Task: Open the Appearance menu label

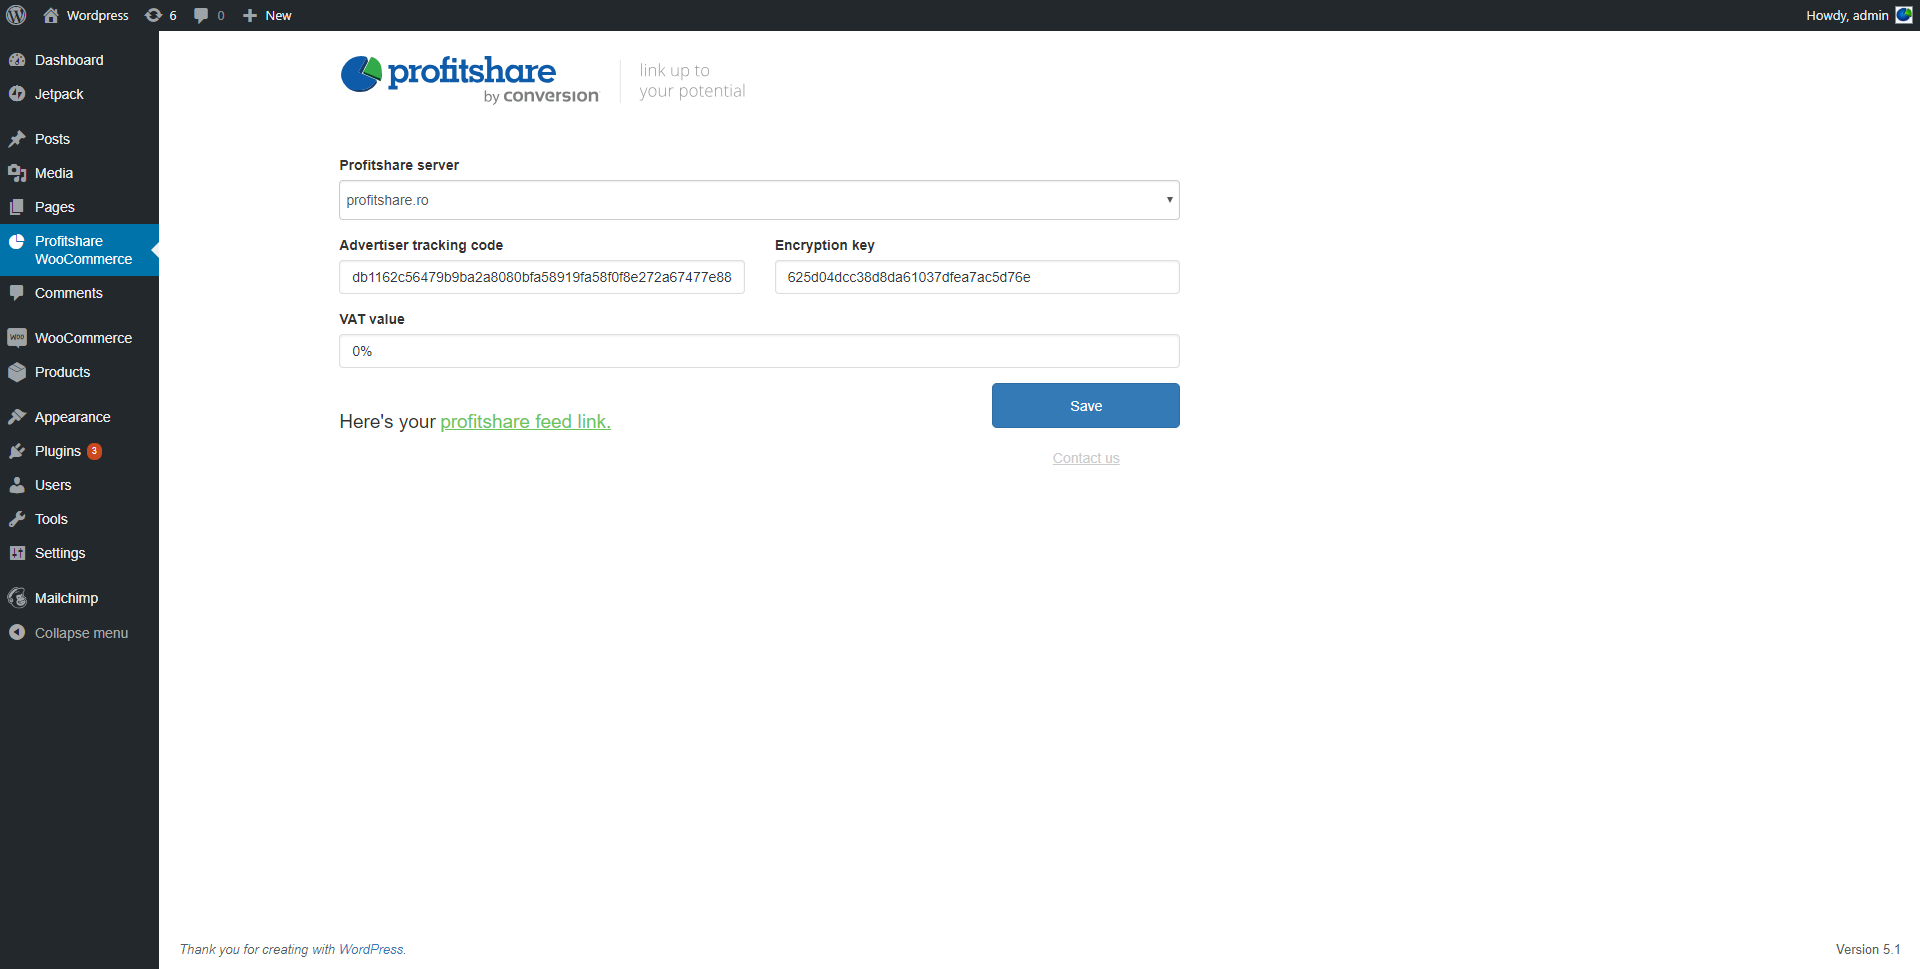Action: tap(72, 417)
